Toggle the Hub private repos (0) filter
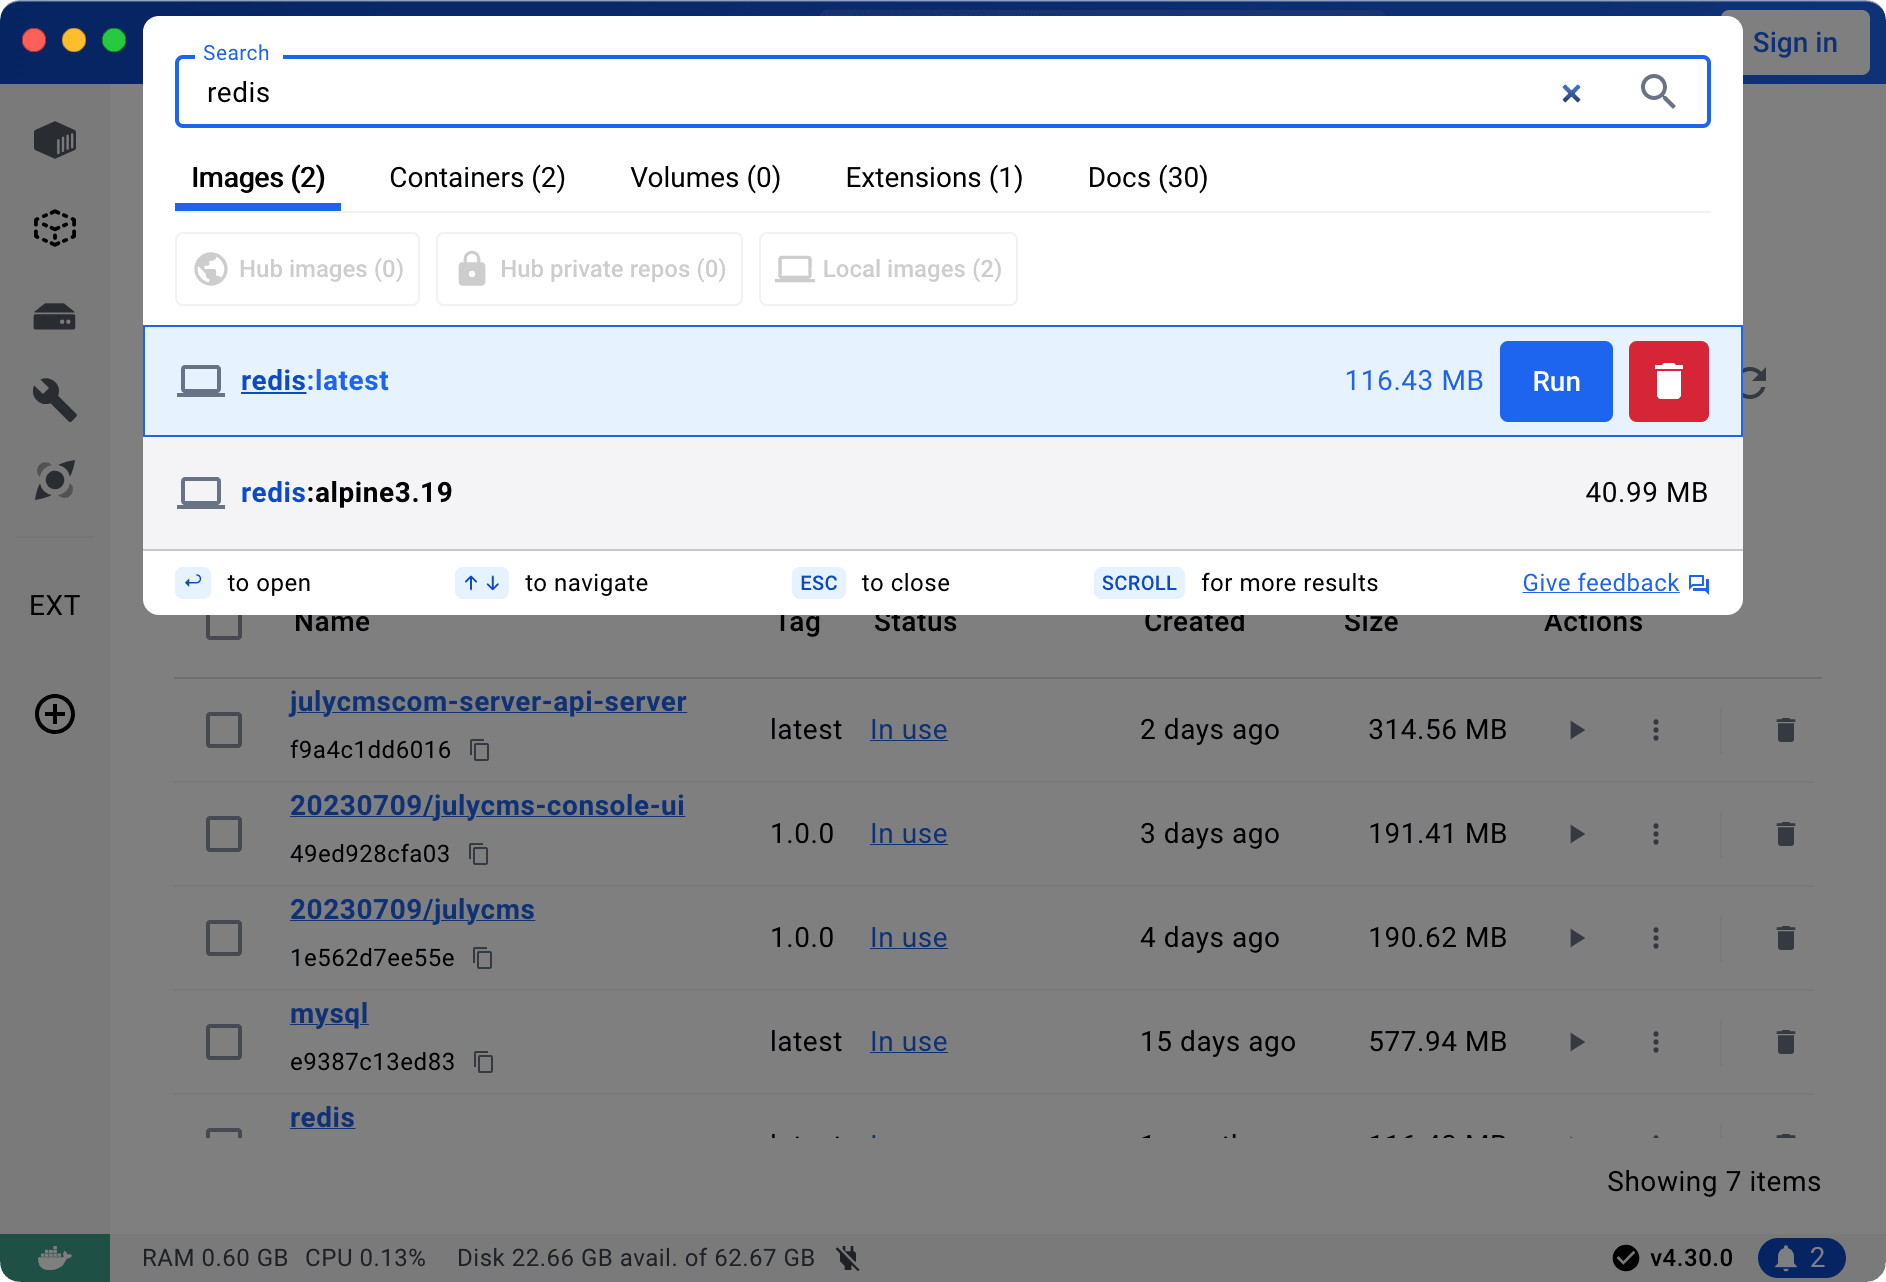This screenshot has width=1886, height=1282. [x=590, y=269]
